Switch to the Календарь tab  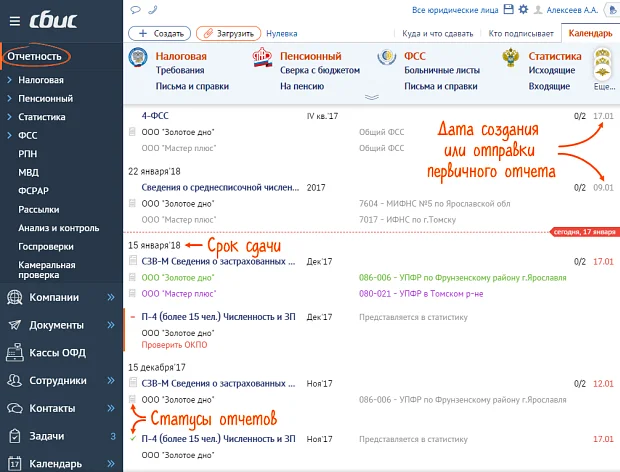[x=590, y=33]
